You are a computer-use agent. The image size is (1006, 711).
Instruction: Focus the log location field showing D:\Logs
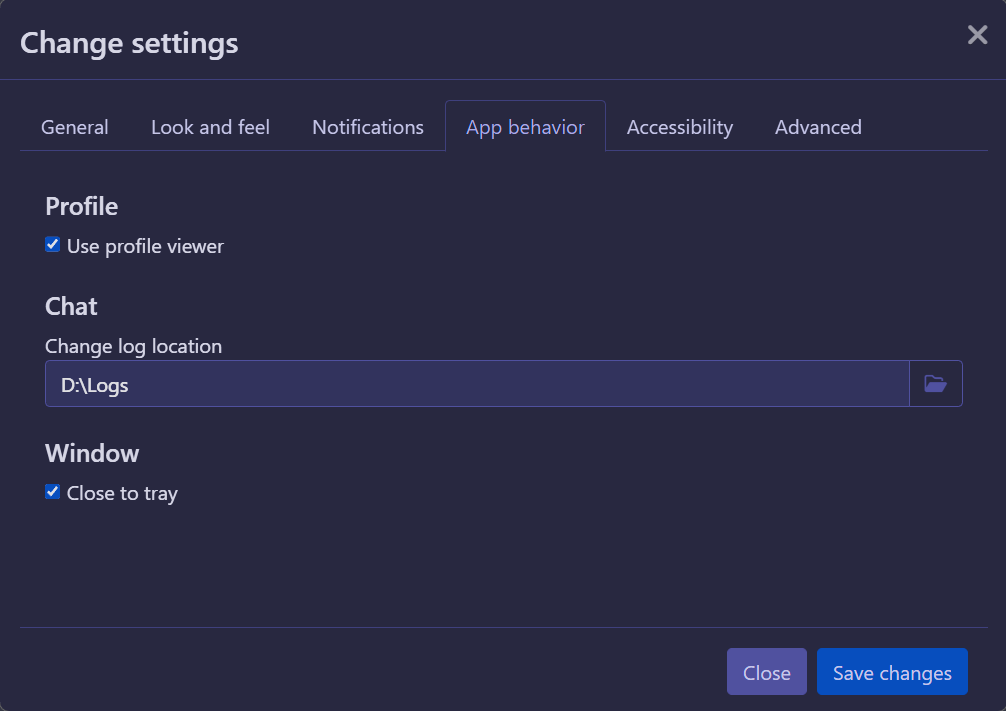[477, 384]
